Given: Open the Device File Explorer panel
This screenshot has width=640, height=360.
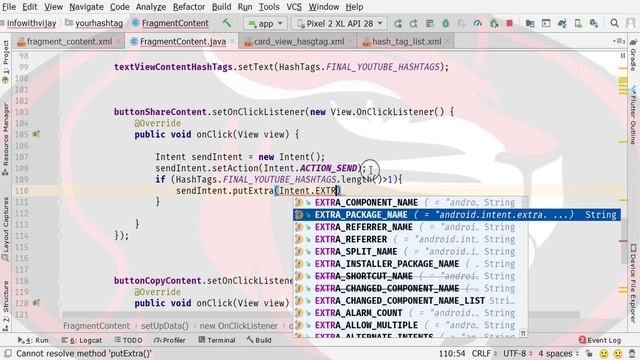Looking at the screenshot, I should [x=633, y=284].
